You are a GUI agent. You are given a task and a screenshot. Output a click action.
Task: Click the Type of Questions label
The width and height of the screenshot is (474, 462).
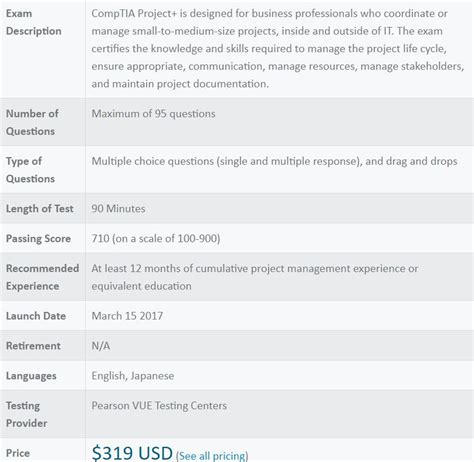[x=30, y=170]
